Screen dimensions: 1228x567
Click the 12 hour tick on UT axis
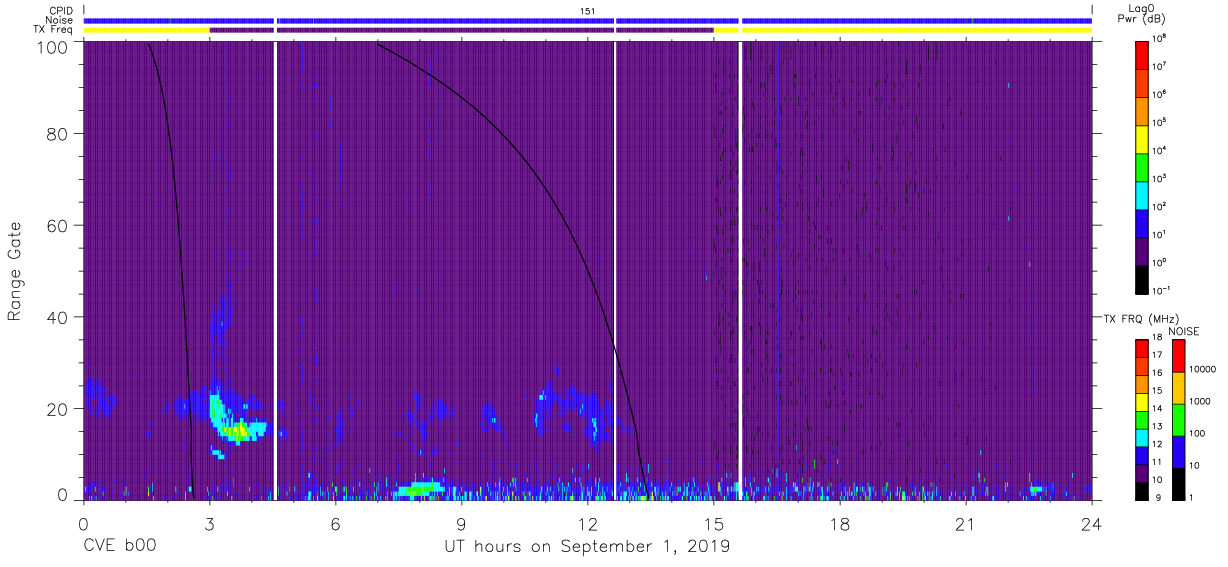point(587,522)
